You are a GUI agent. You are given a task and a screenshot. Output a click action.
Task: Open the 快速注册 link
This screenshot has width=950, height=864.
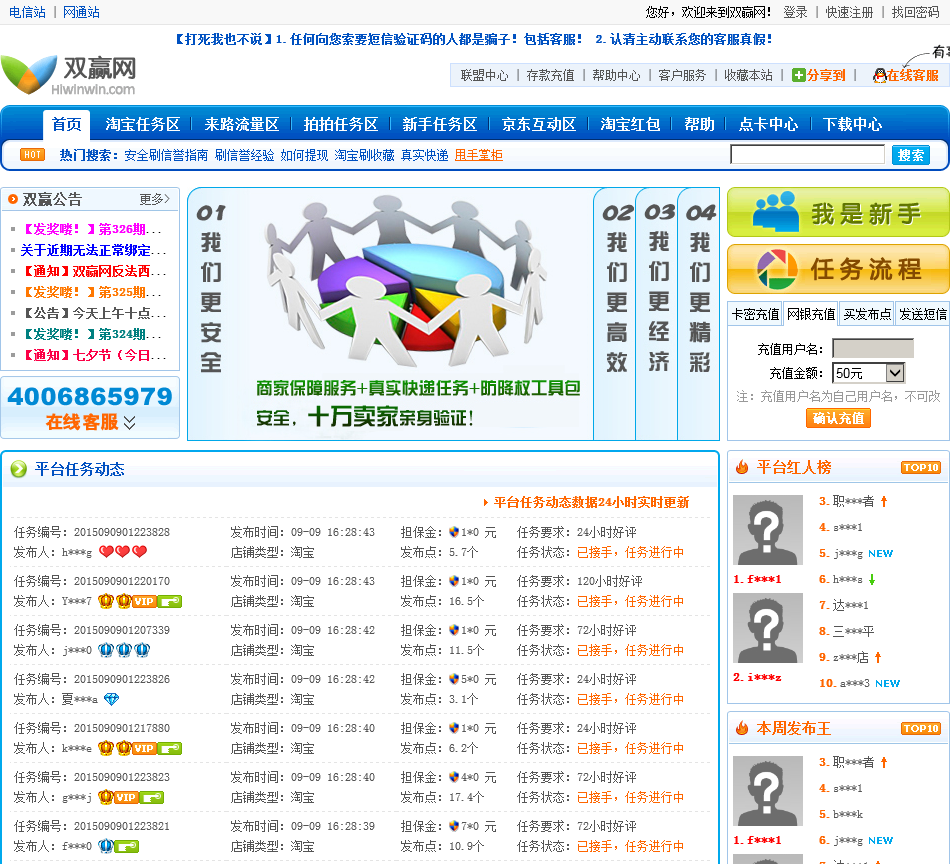coord(849,12)
